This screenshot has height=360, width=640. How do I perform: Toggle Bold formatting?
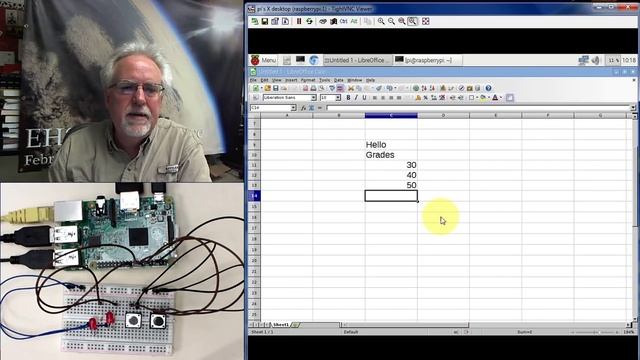point(348,98)
